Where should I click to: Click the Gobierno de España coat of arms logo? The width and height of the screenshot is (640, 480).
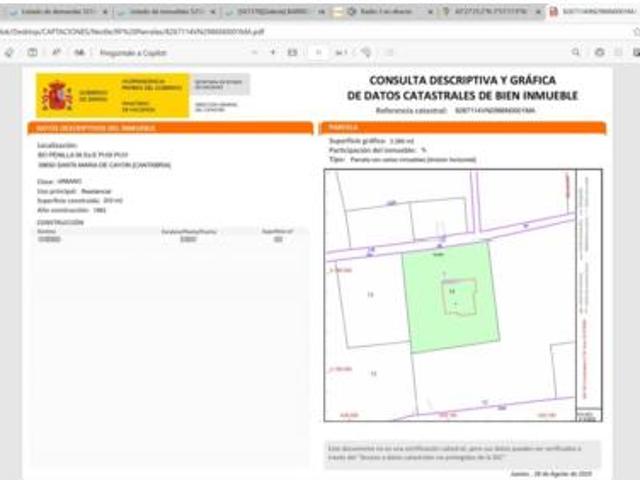tap(57, 96)
